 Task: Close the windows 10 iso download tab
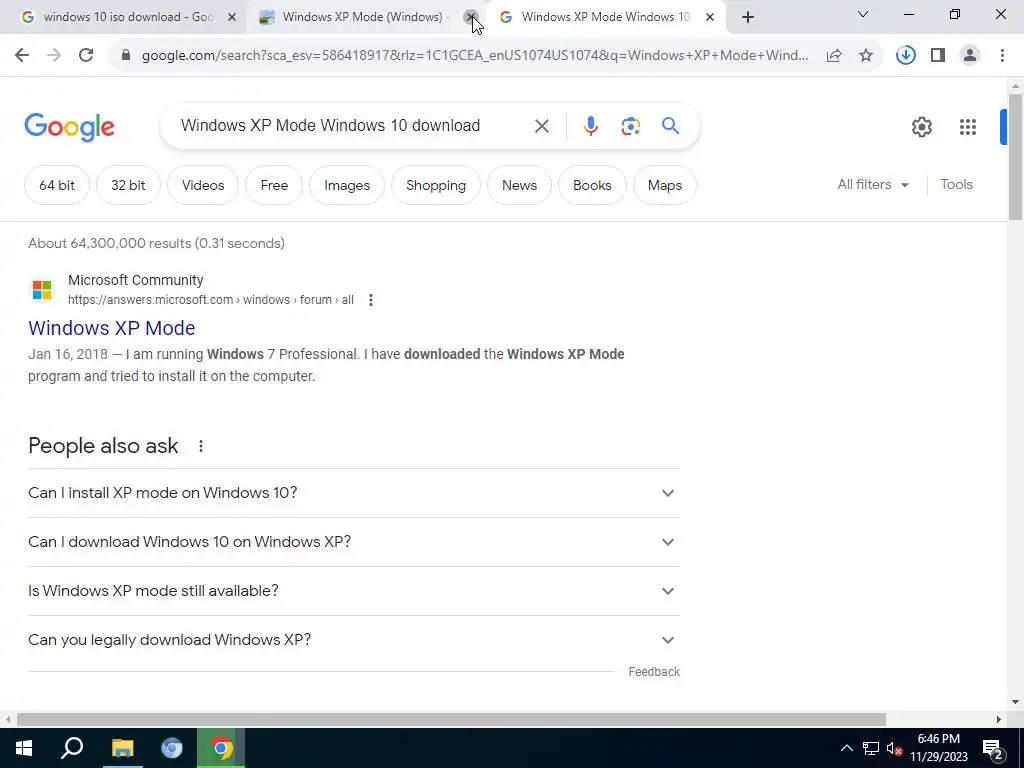point(231,17)
